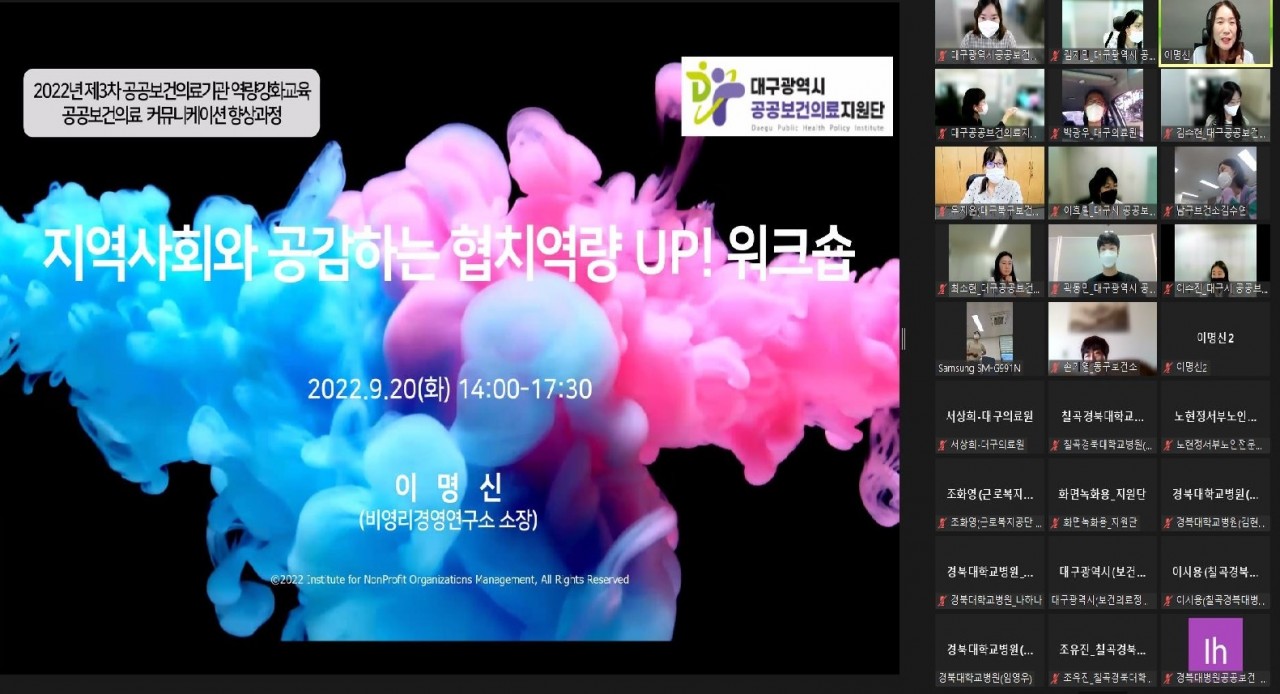Click the divider handle between slide and gallery
This screenshot has width=1280, height=694.
tap(903, 339)
